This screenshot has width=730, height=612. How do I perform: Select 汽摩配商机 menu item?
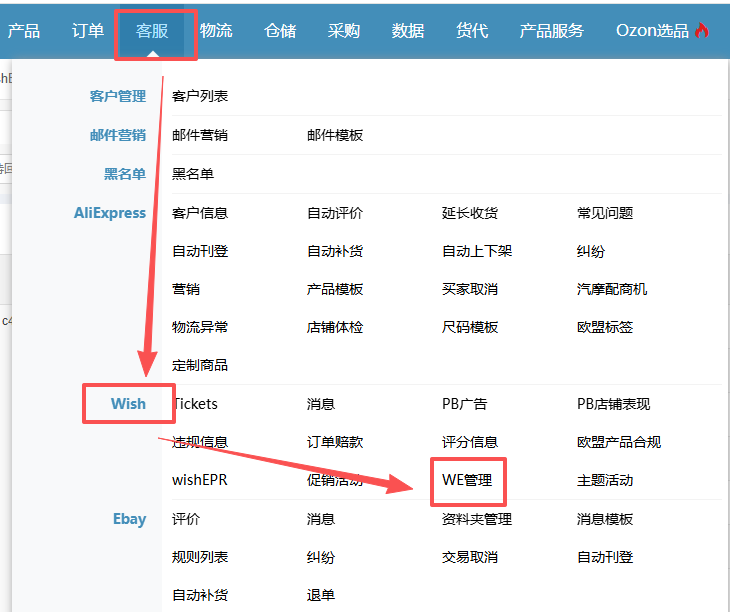(x=612, y=289)
